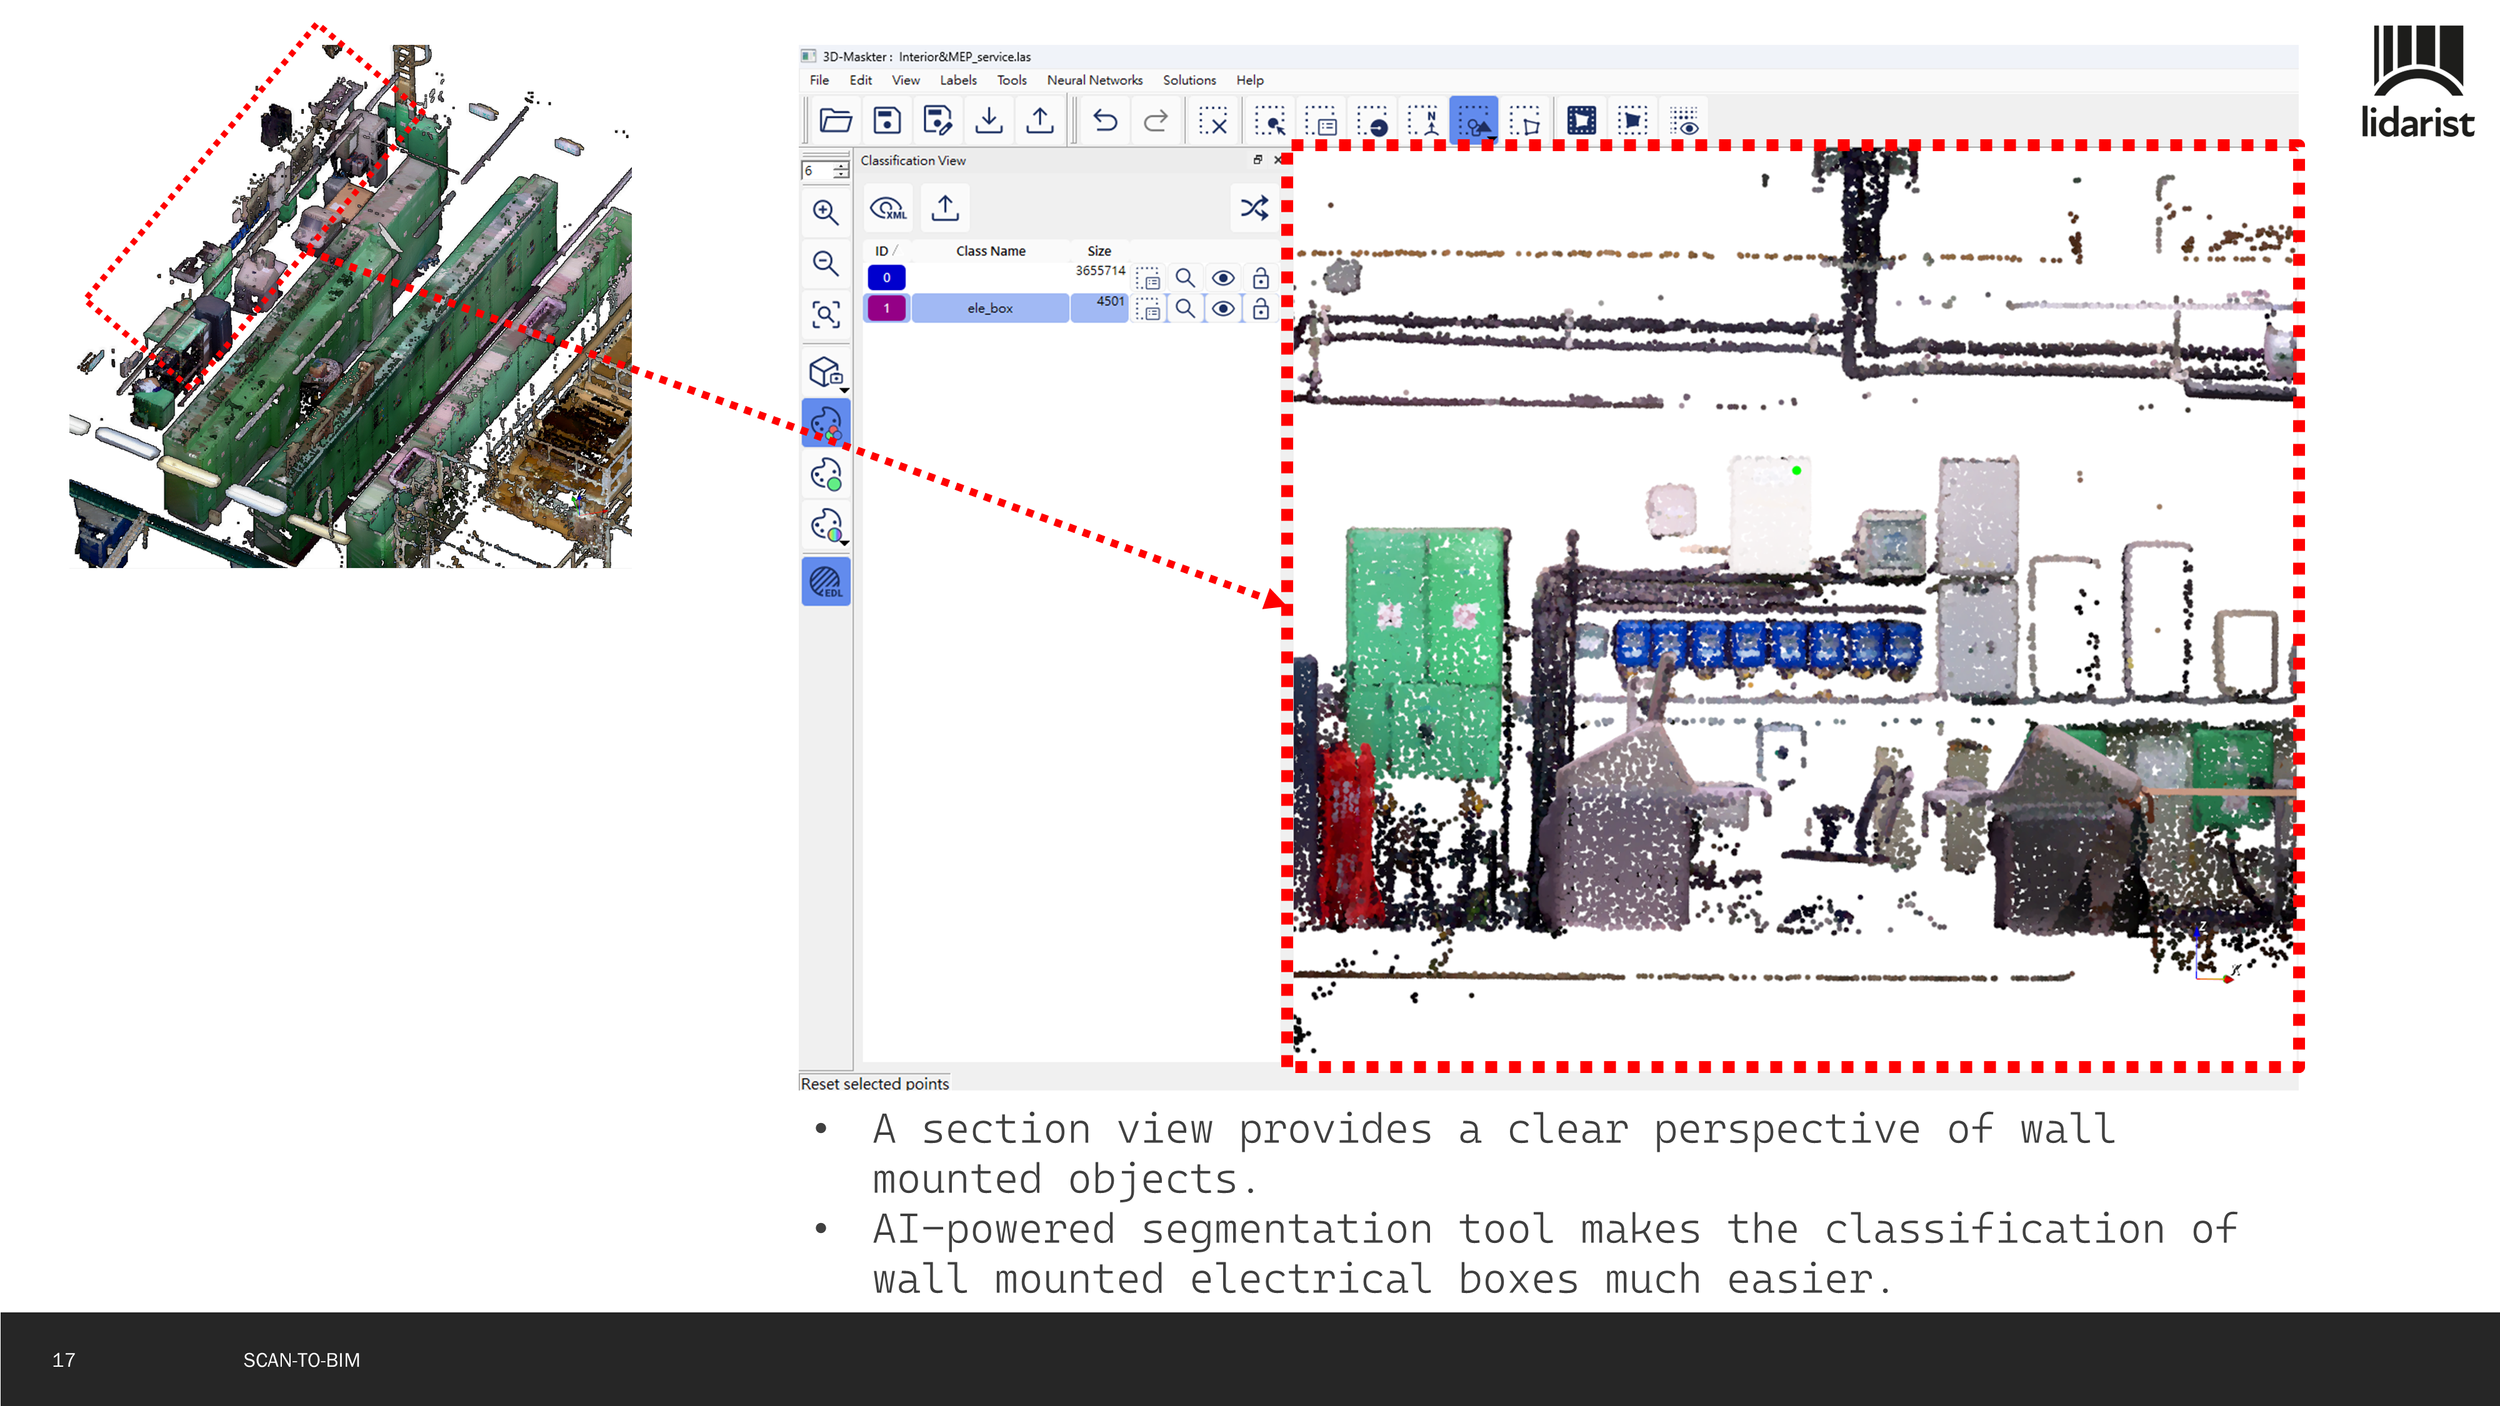Zoom out with the magnifier minus icon
Image resolution: width=2500 pixels, height=1406 pixels.
[826, 263]
